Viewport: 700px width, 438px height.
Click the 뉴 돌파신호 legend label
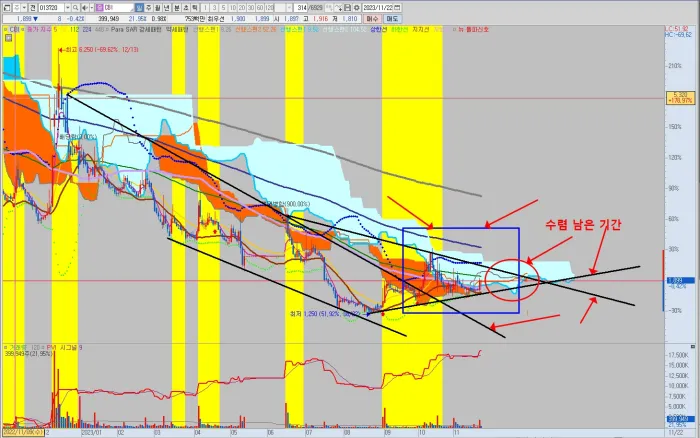[474, 29]
